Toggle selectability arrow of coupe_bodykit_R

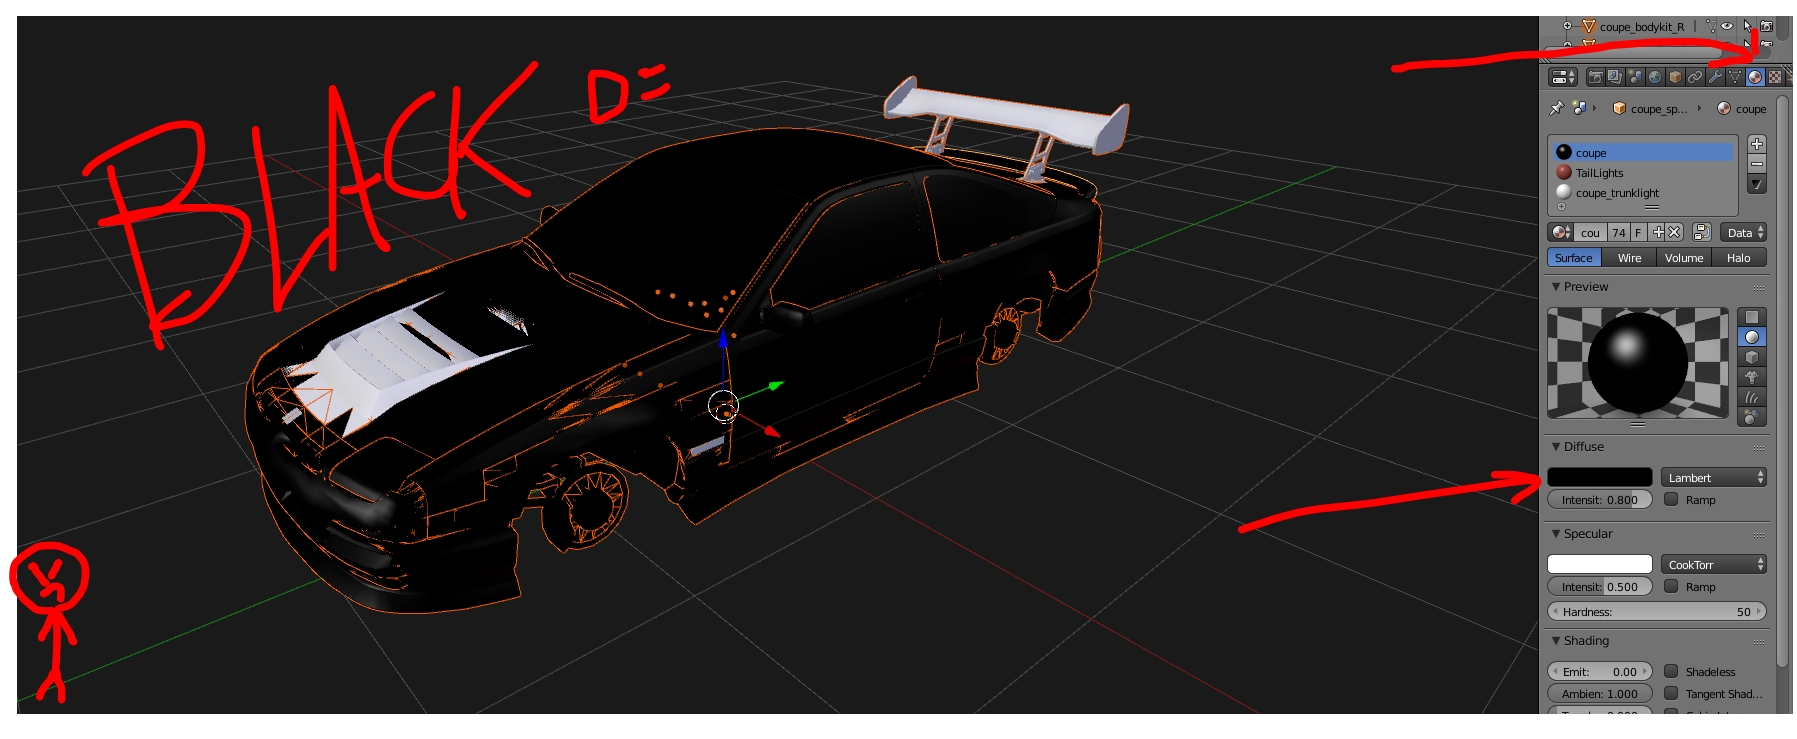1747,27
